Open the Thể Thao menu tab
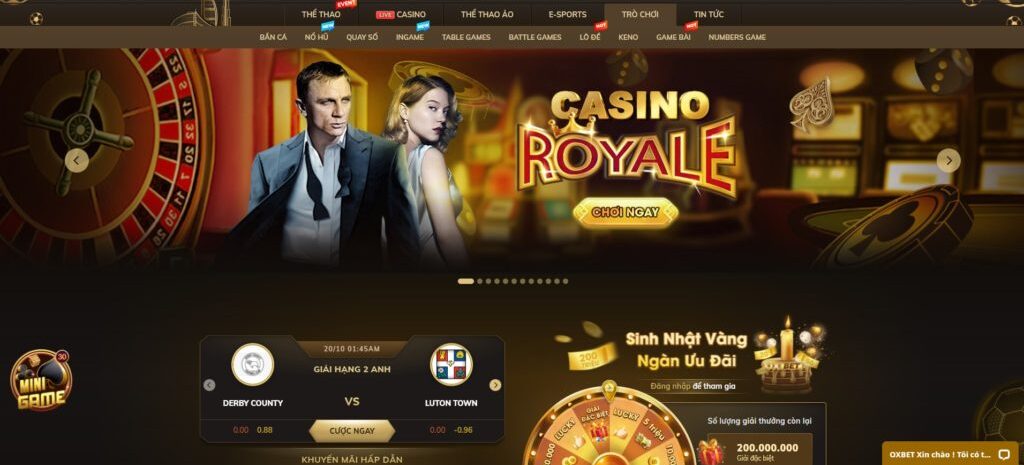 (321, 14)
